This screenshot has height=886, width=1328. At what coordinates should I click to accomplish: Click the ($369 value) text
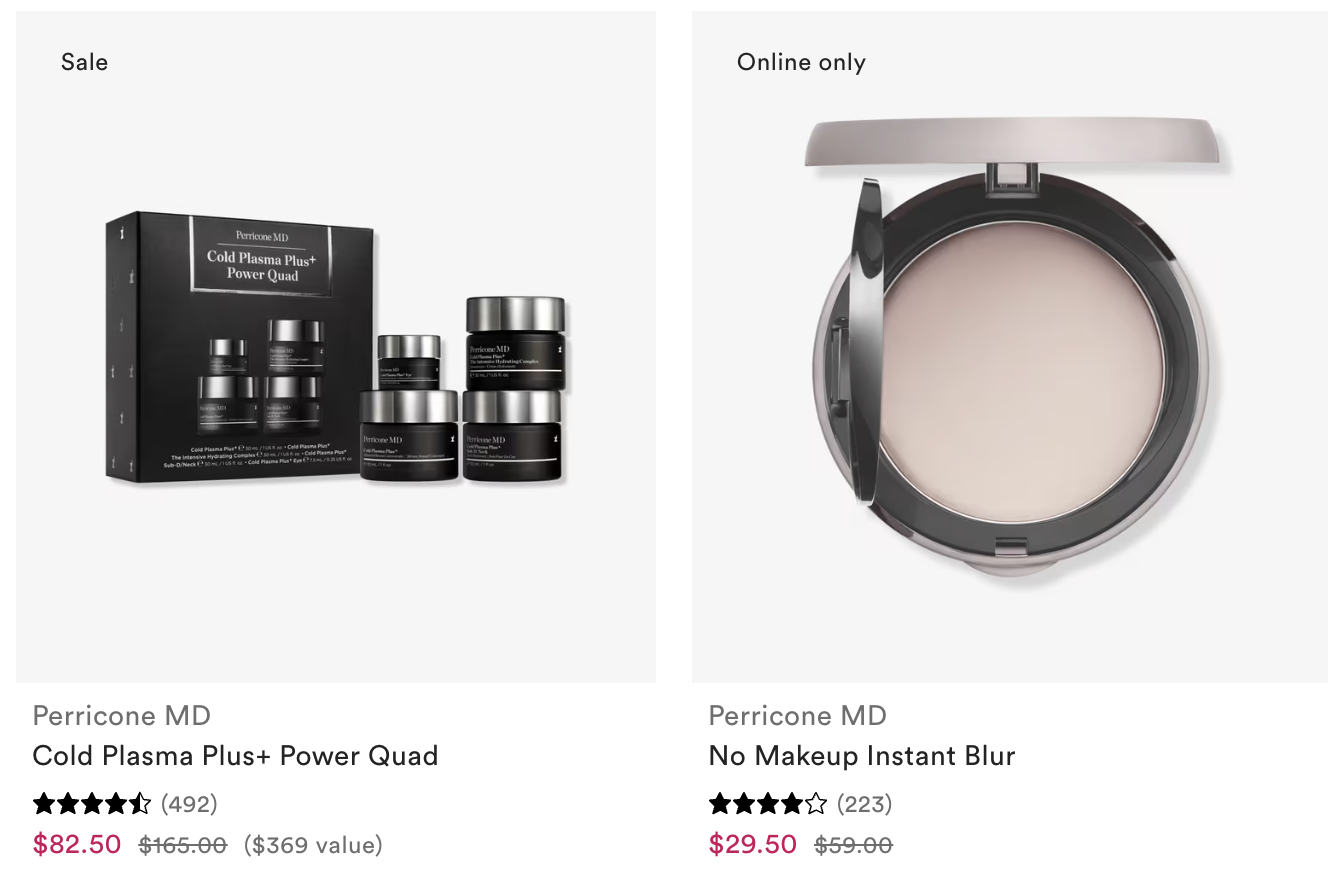tap(313, 845)
